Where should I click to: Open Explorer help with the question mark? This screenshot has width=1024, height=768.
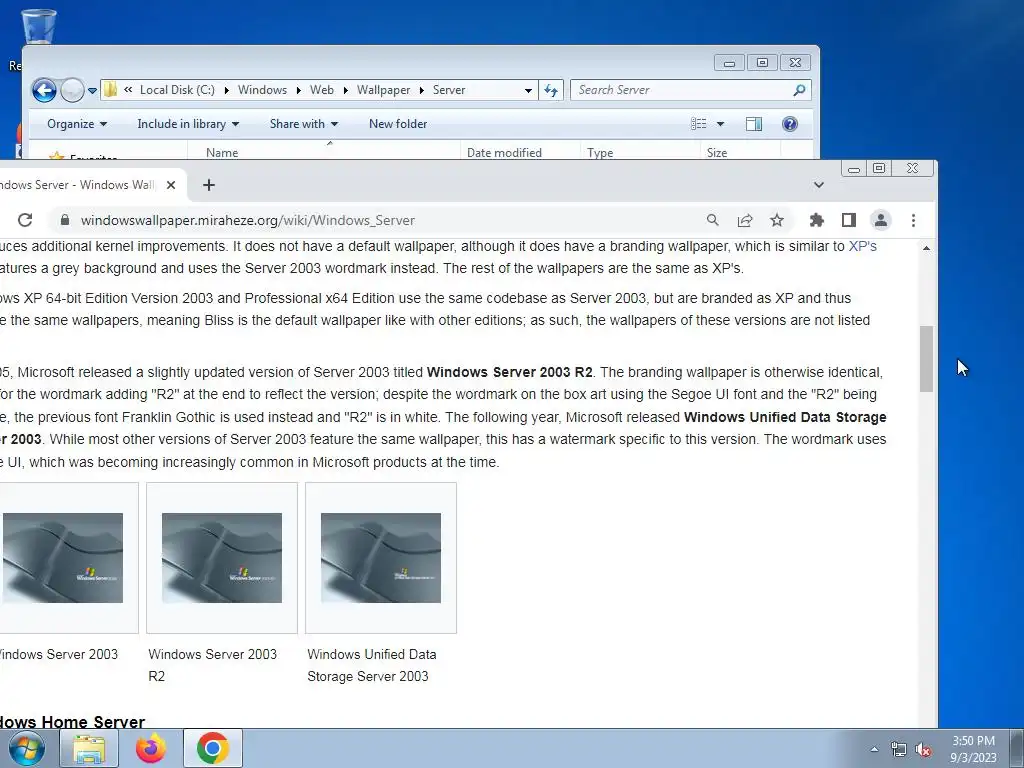pos(790,124)
